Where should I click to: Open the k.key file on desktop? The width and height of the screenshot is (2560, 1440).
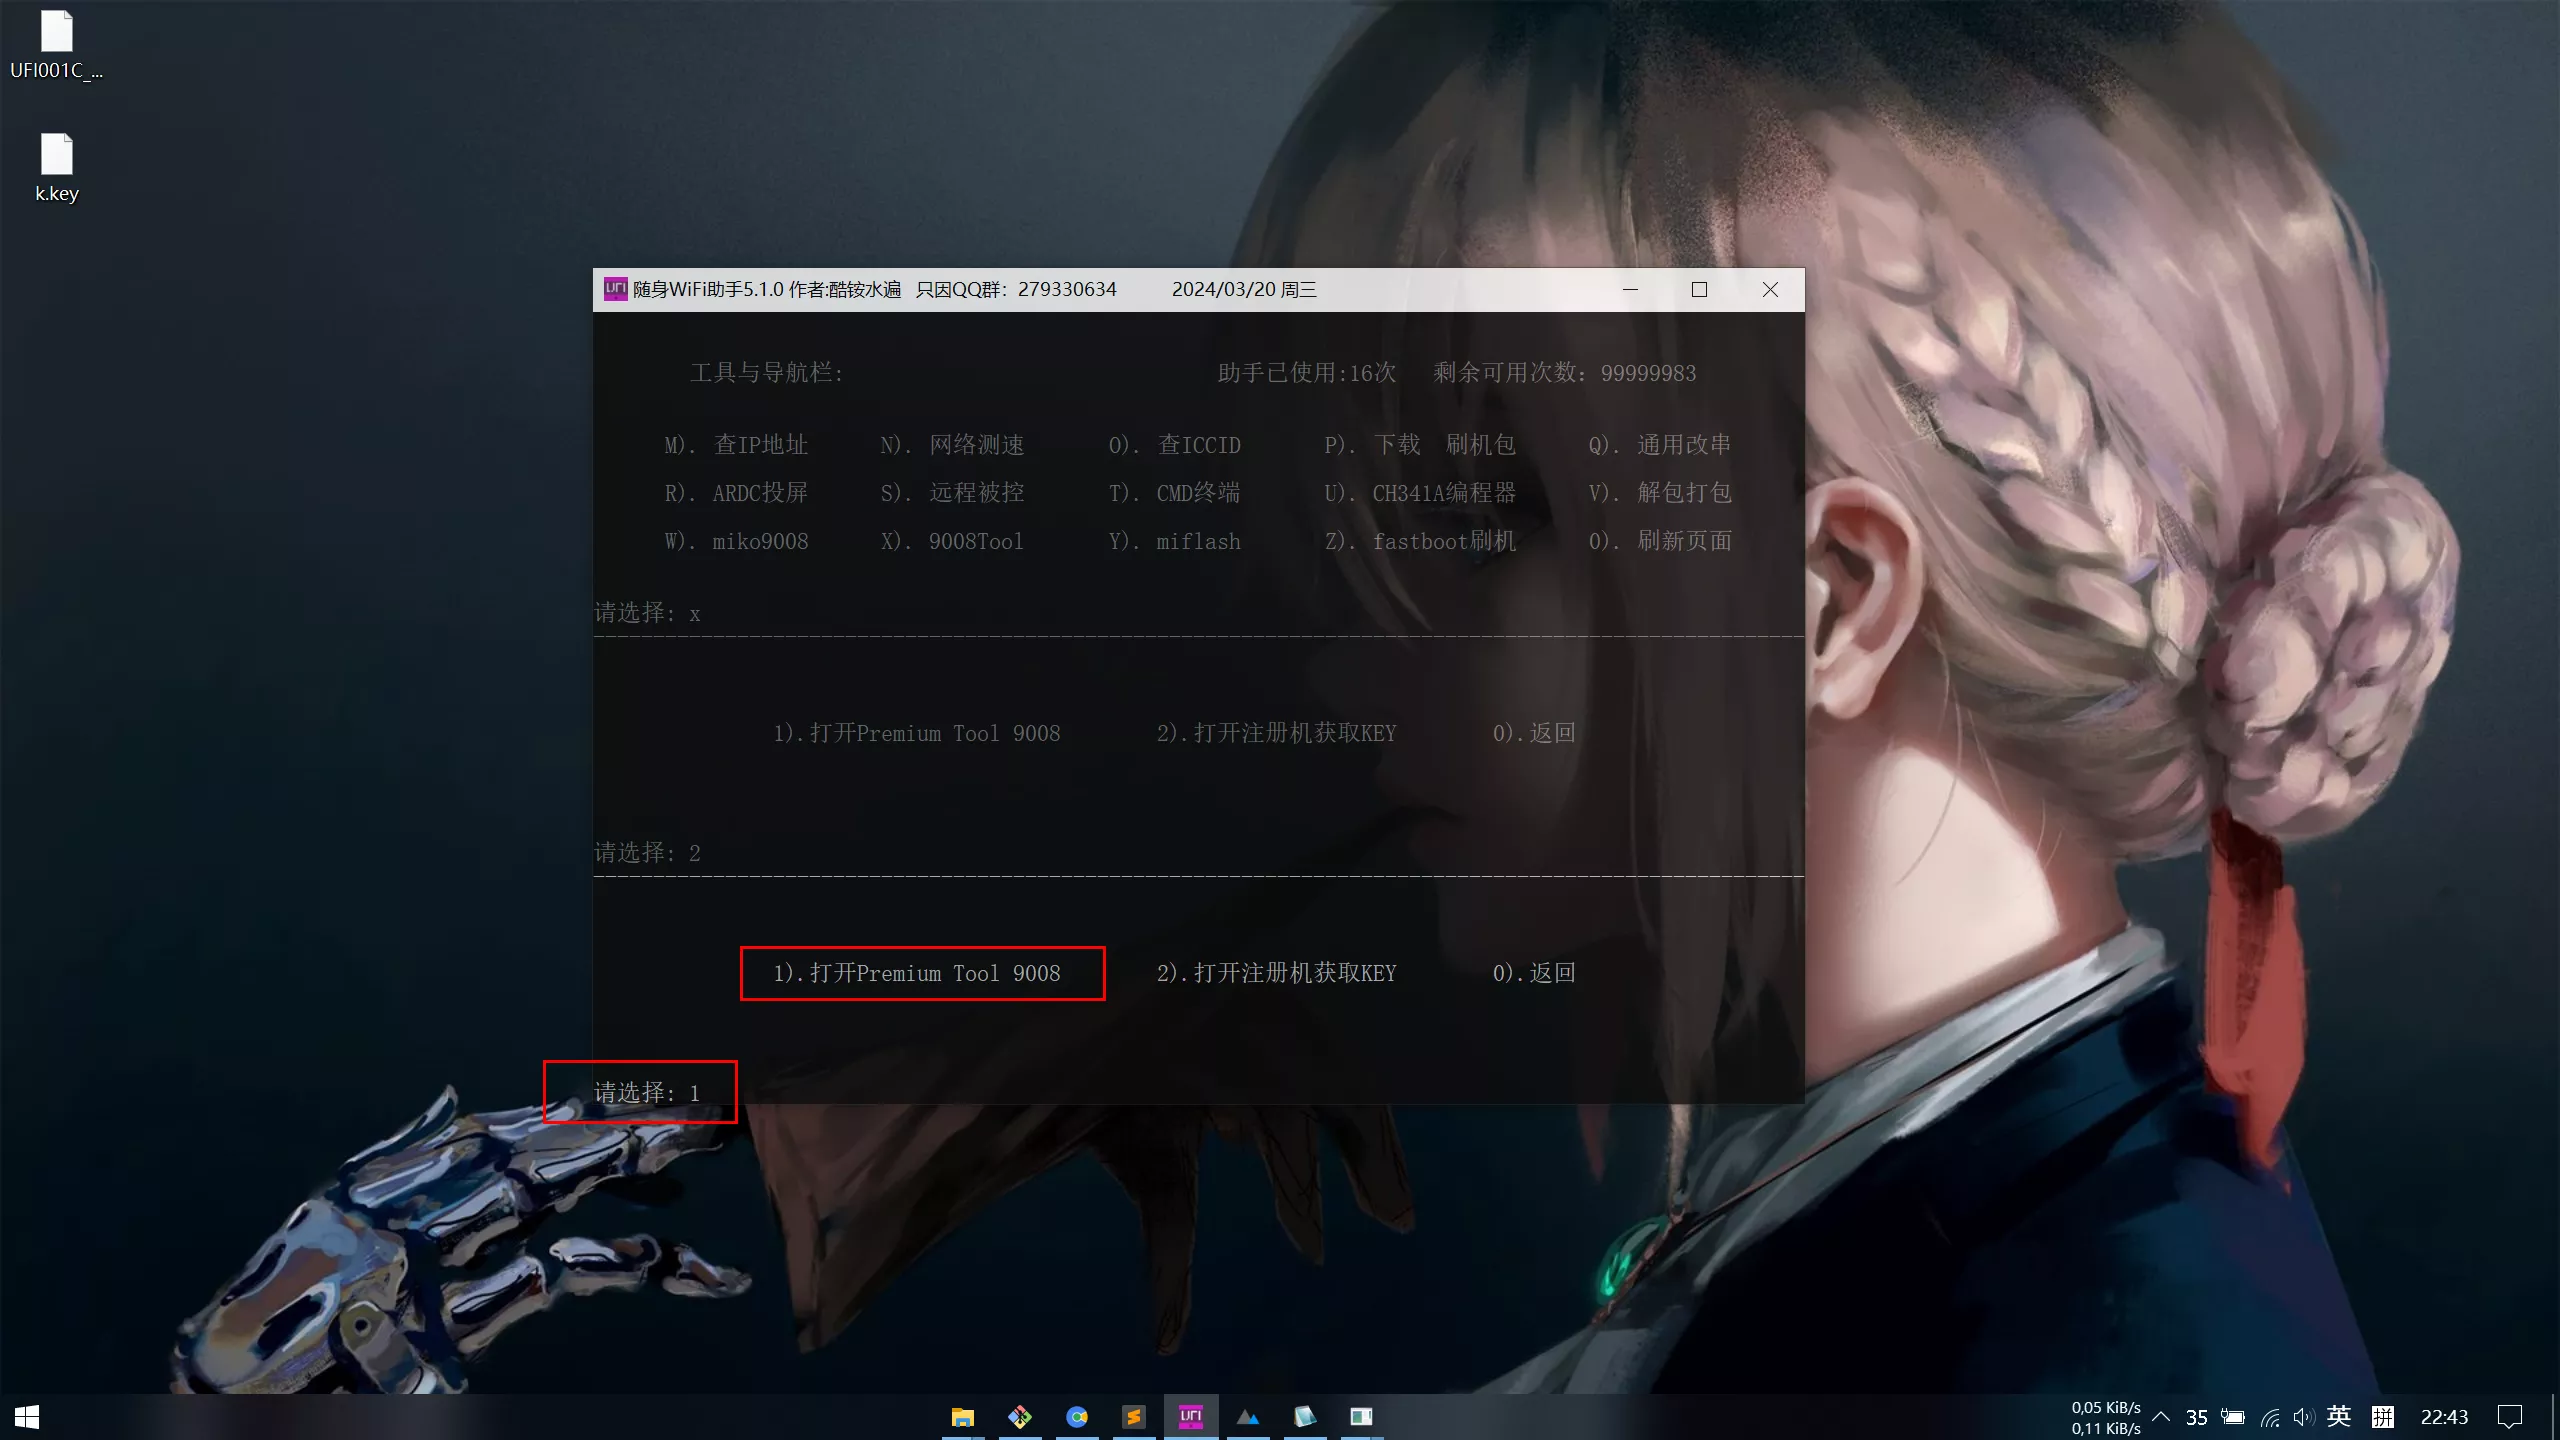56,168
